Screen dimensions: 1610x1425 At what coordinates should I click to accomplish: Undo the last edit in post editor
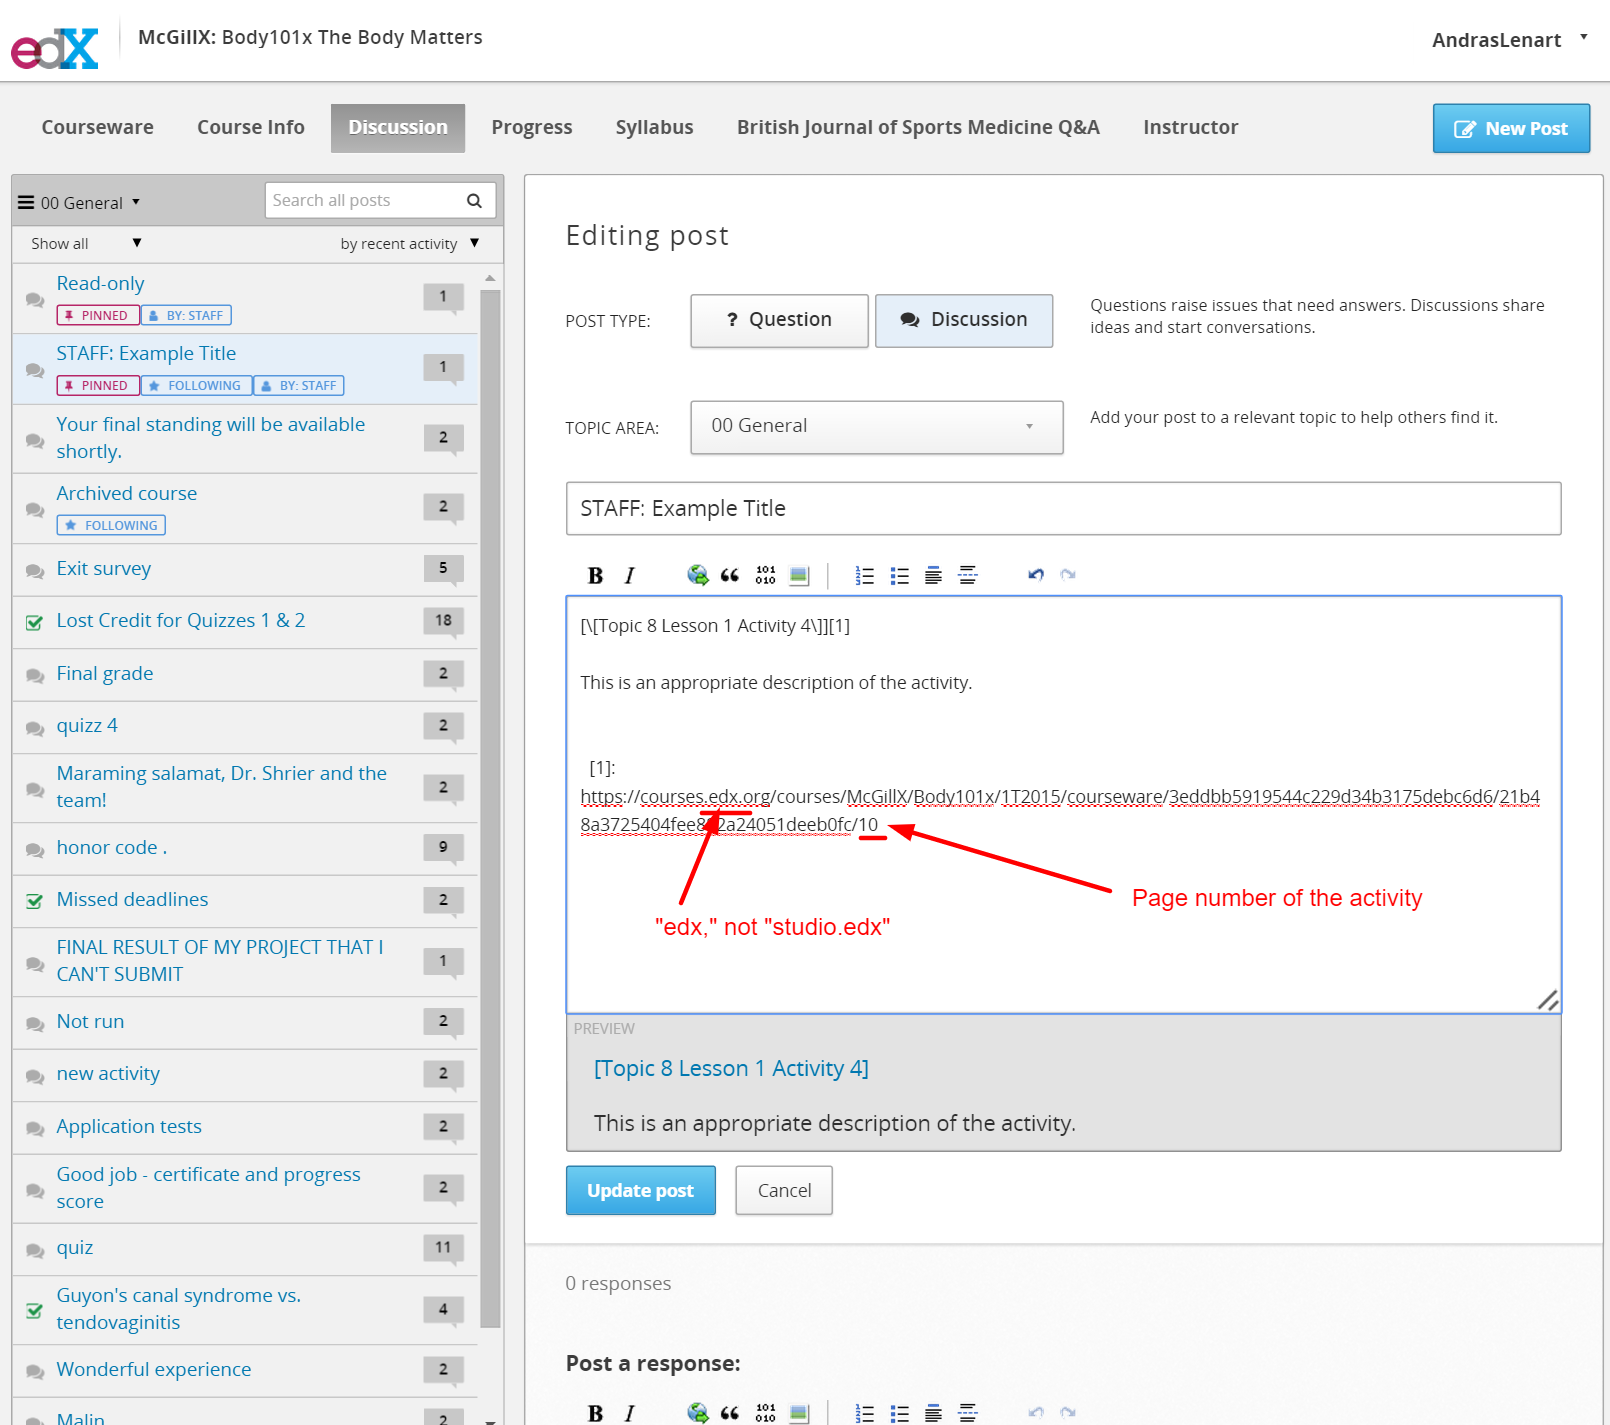[x=1036, y=575]
